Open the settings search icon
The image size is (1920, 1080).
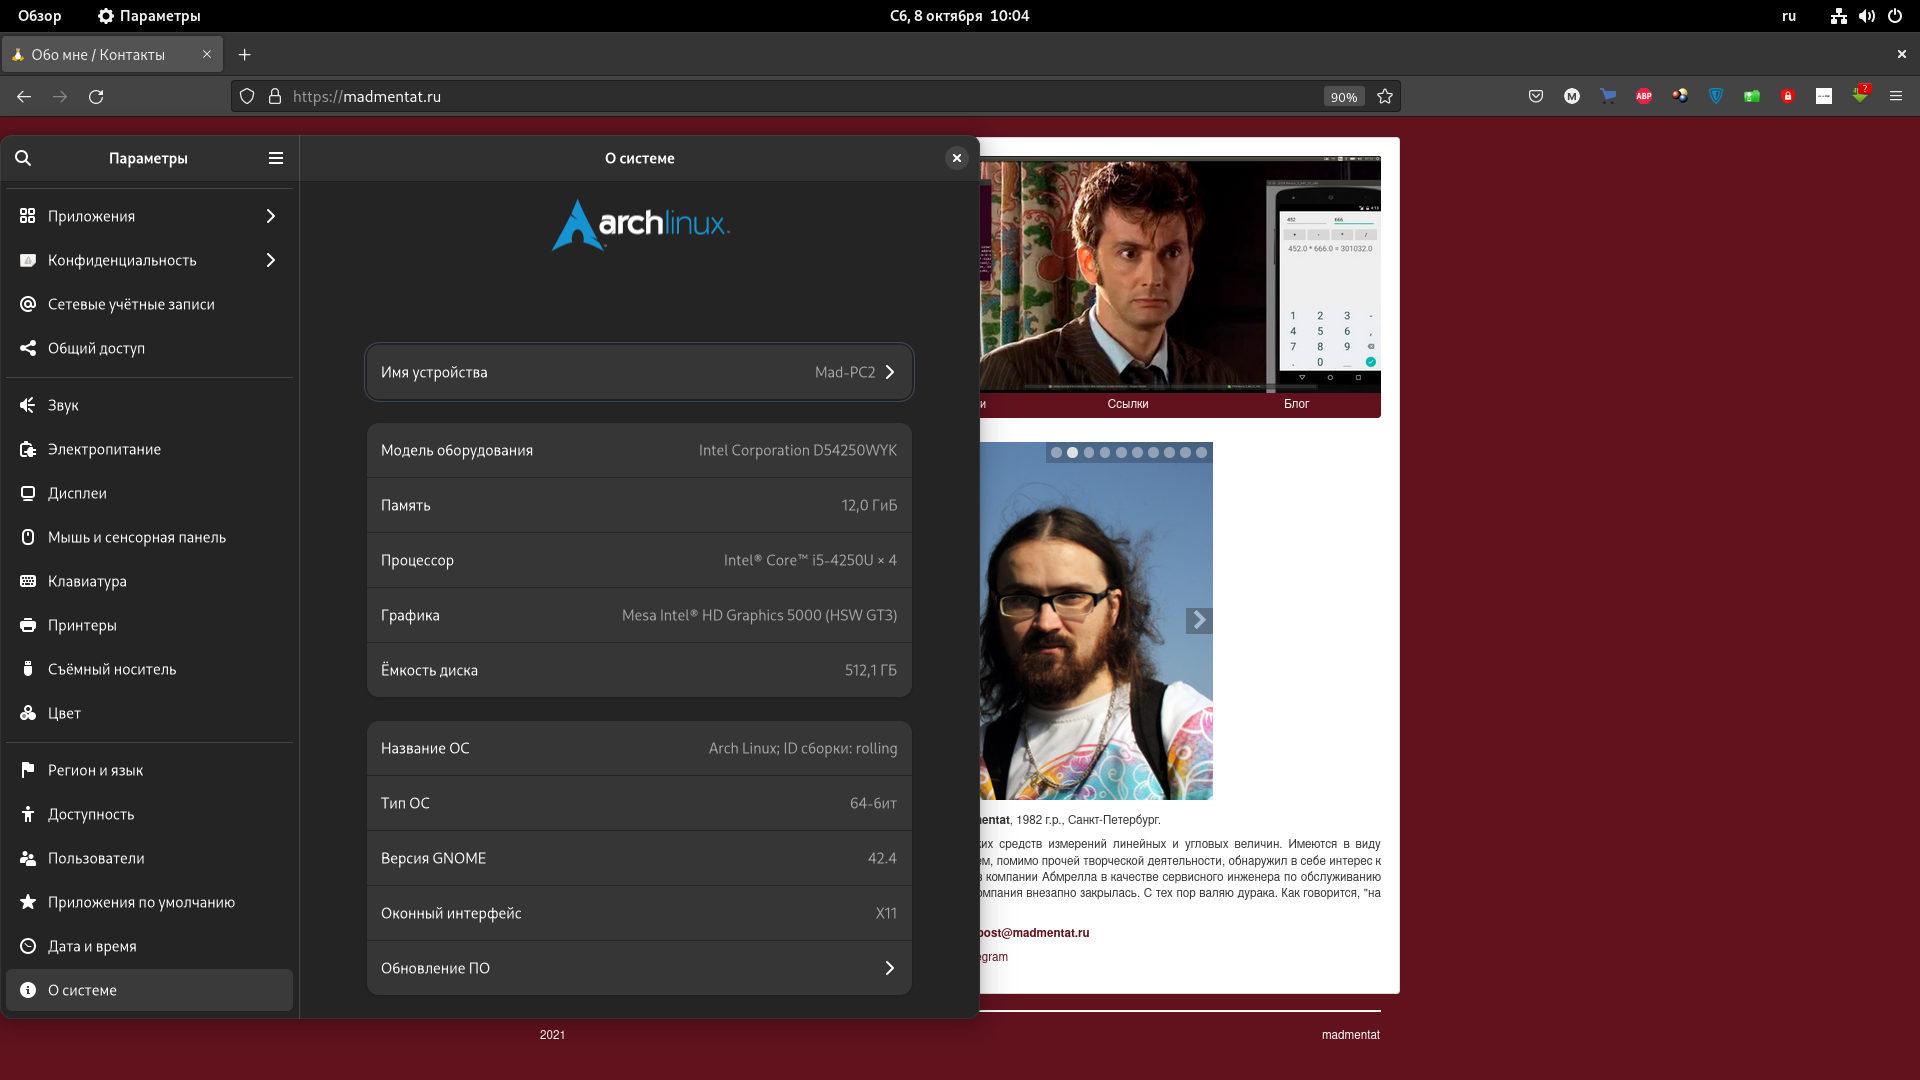(23, 158)
